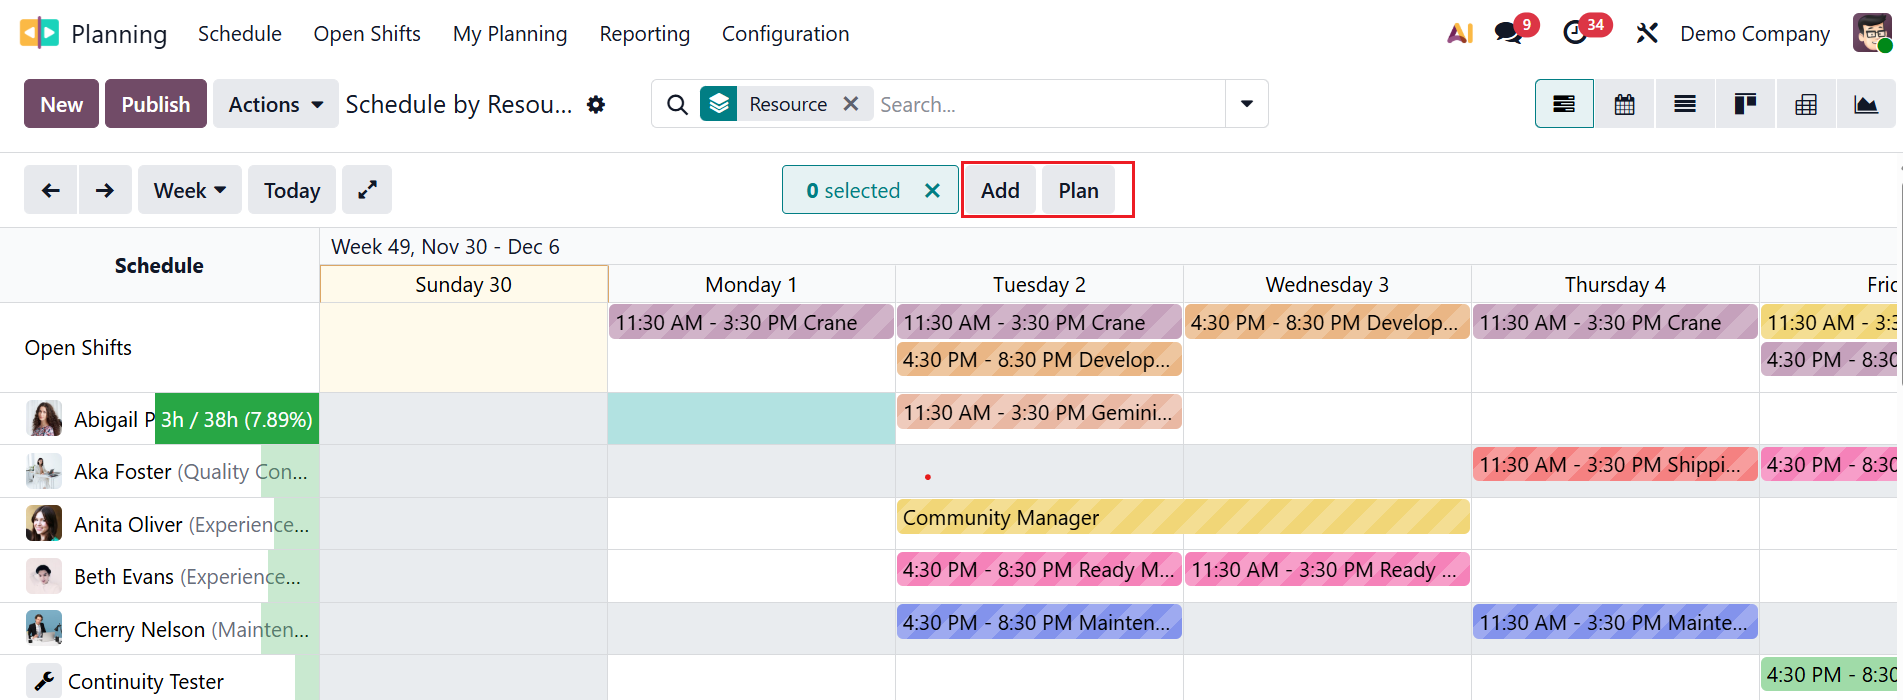1903x700 pixels.
Task: Click Anita Oliver's avatar picture
Action: (x=44, y=524)
